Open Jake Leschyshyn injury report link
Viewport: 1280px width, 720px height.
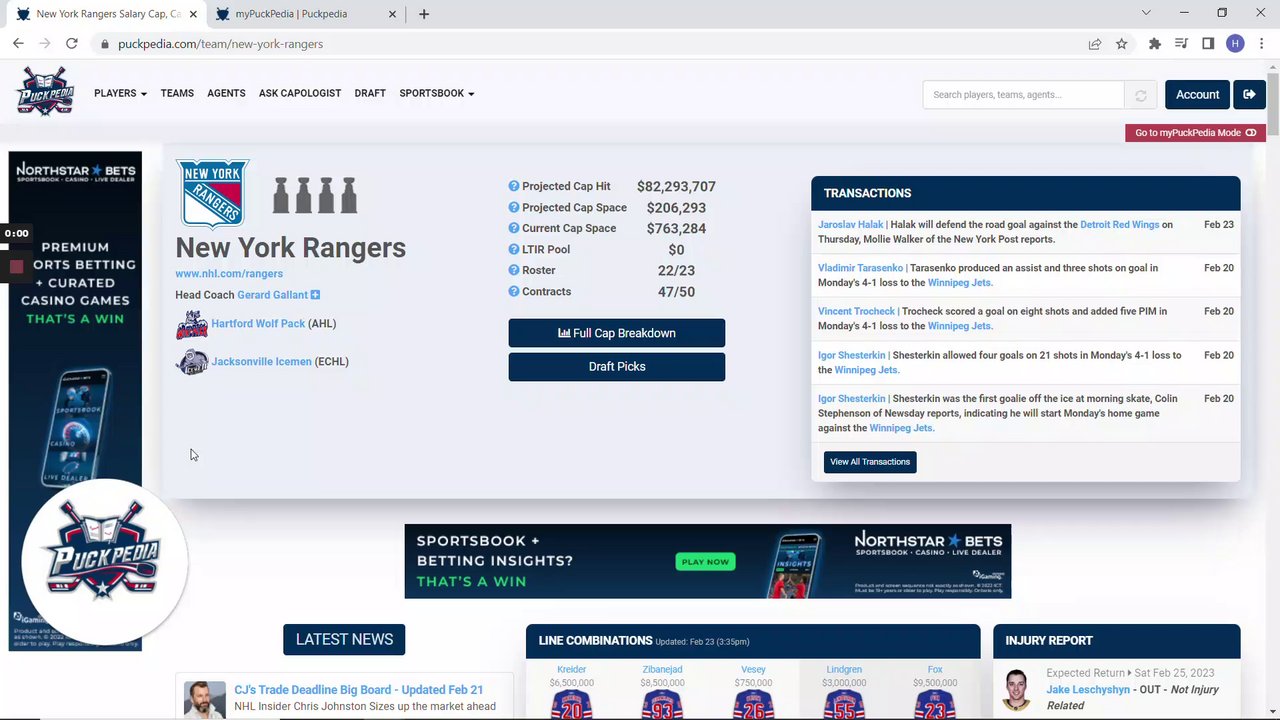point(1088,690)
